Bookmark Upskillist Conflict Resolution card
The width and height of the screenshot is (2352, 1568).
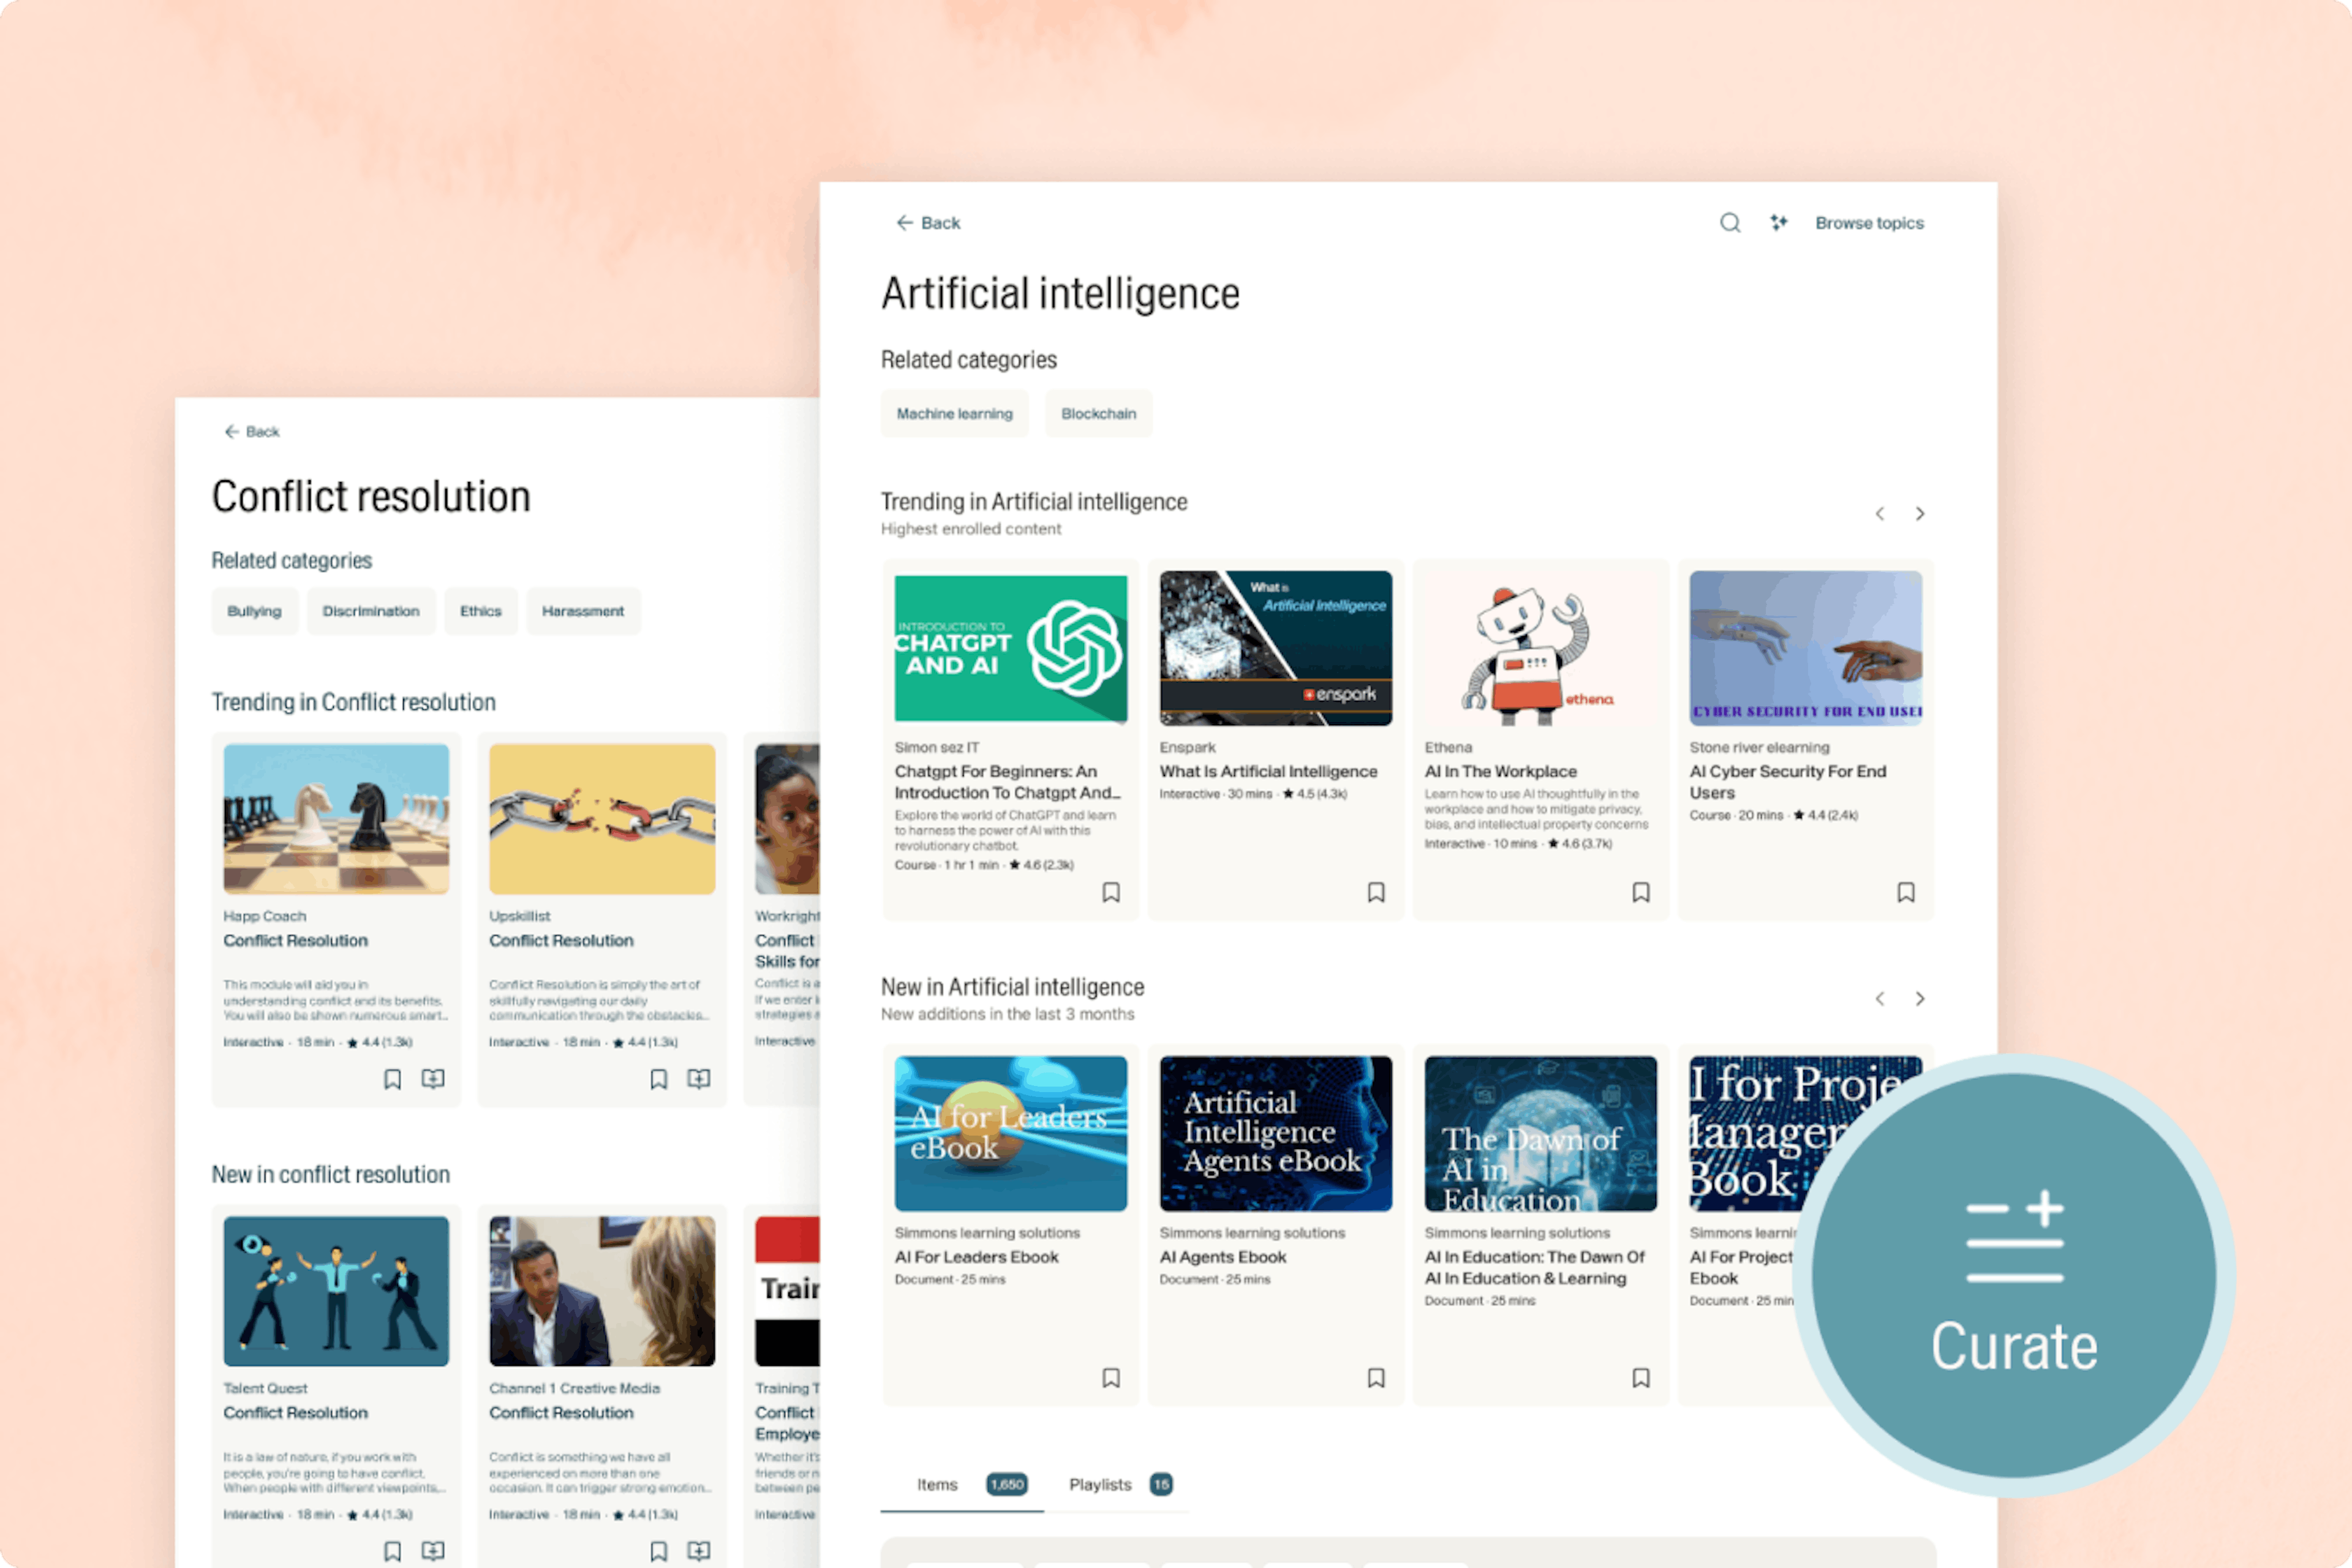[659, 1079]
